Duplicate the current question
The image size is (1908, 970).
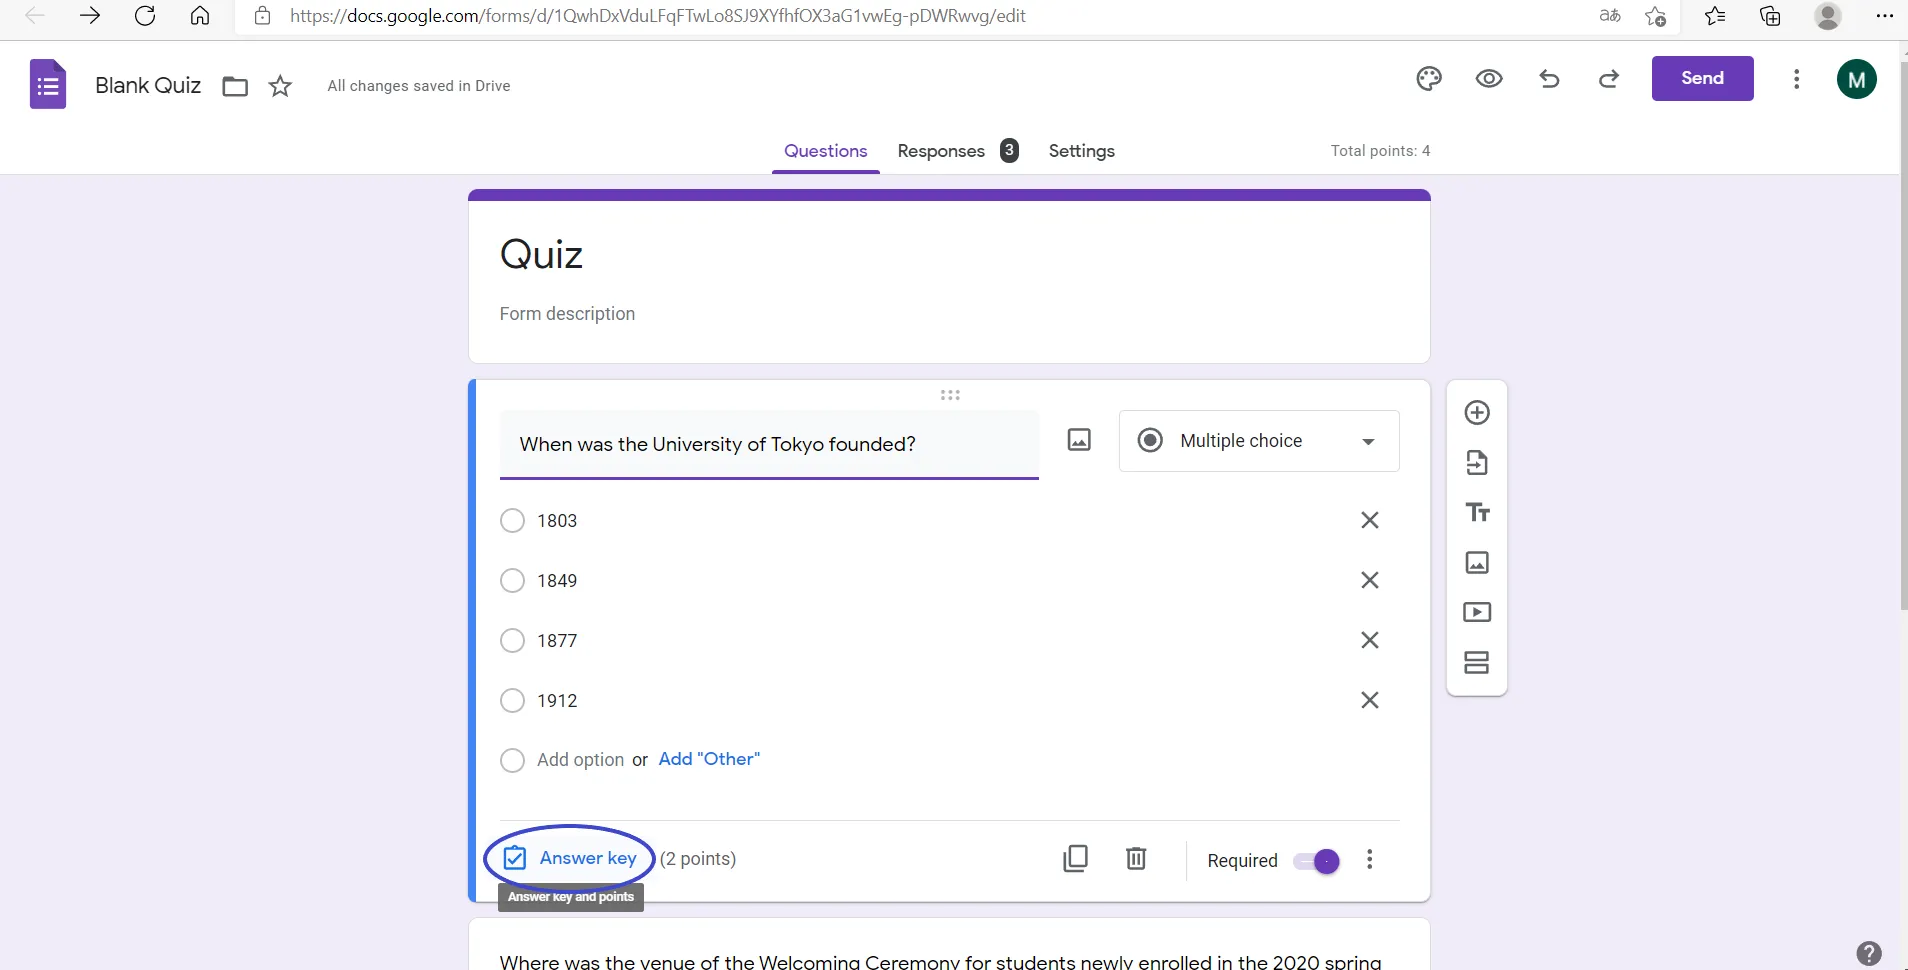1076,859
